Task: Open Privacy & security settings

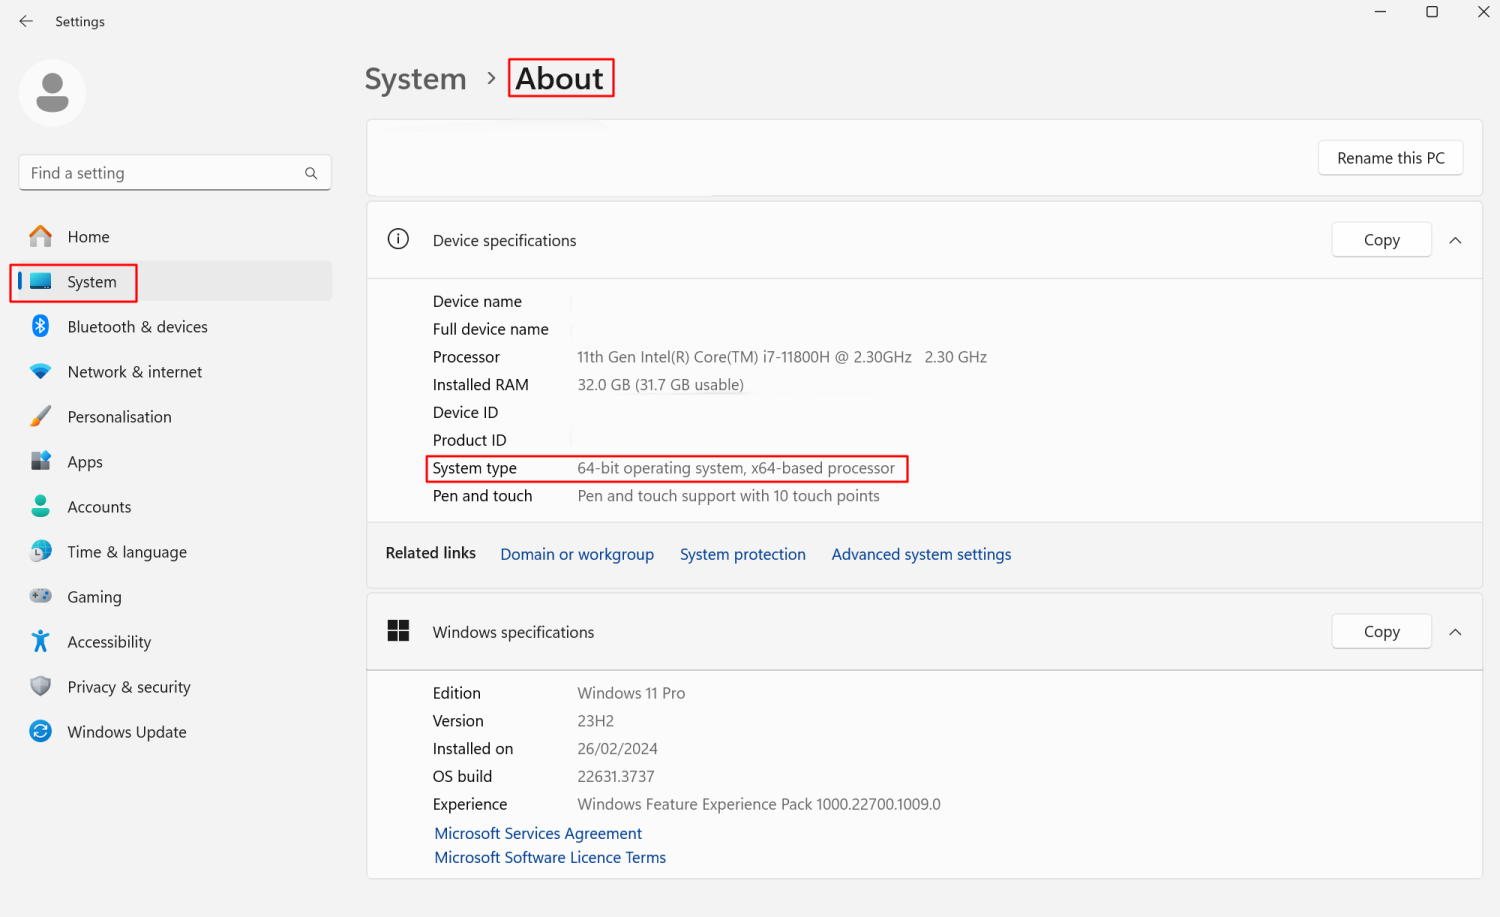Action: (128, 687)
